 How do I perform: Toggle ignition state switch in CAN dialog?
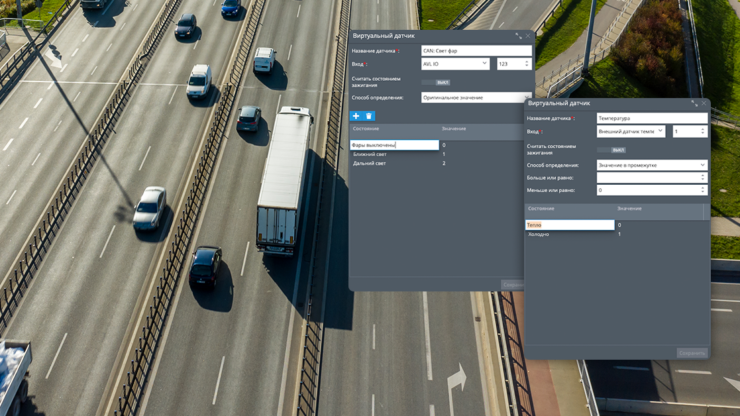(436, 83)
